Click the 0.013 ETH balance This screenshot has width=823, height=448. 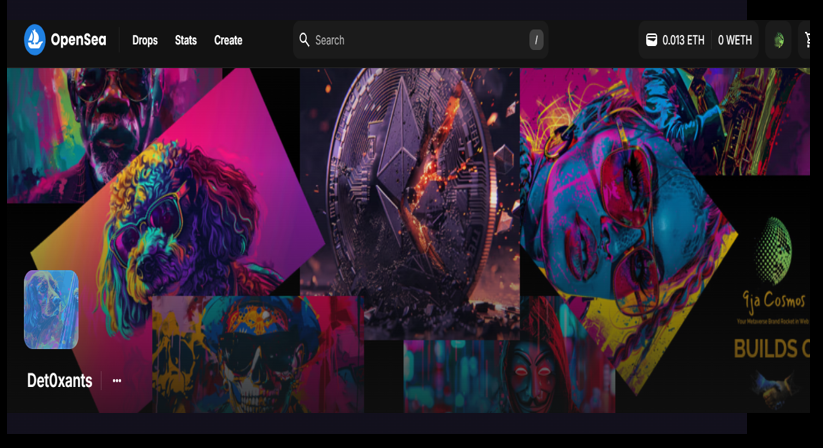click(x=683, y=40)
